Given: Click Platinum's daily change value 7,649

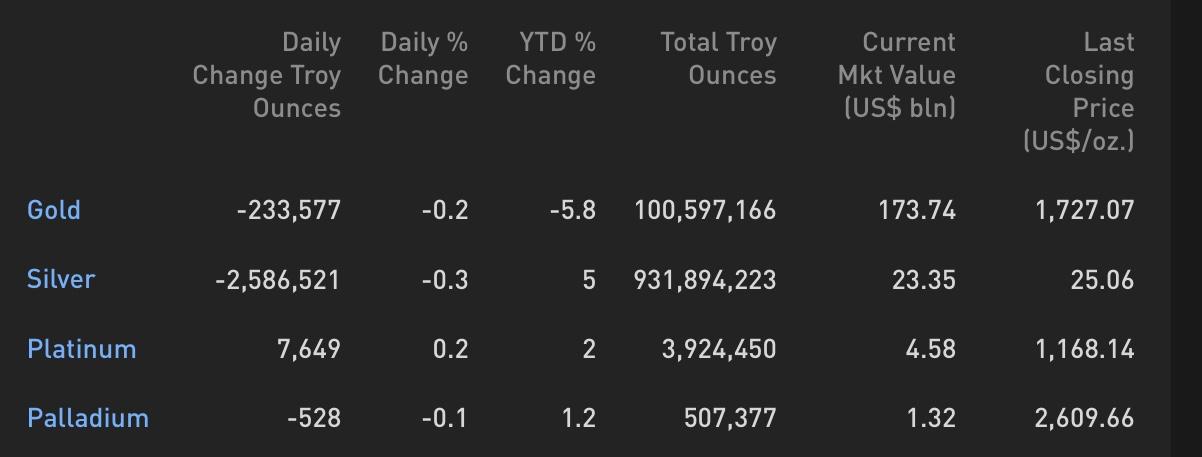Looking at the screenshot, I should (309, 349).
